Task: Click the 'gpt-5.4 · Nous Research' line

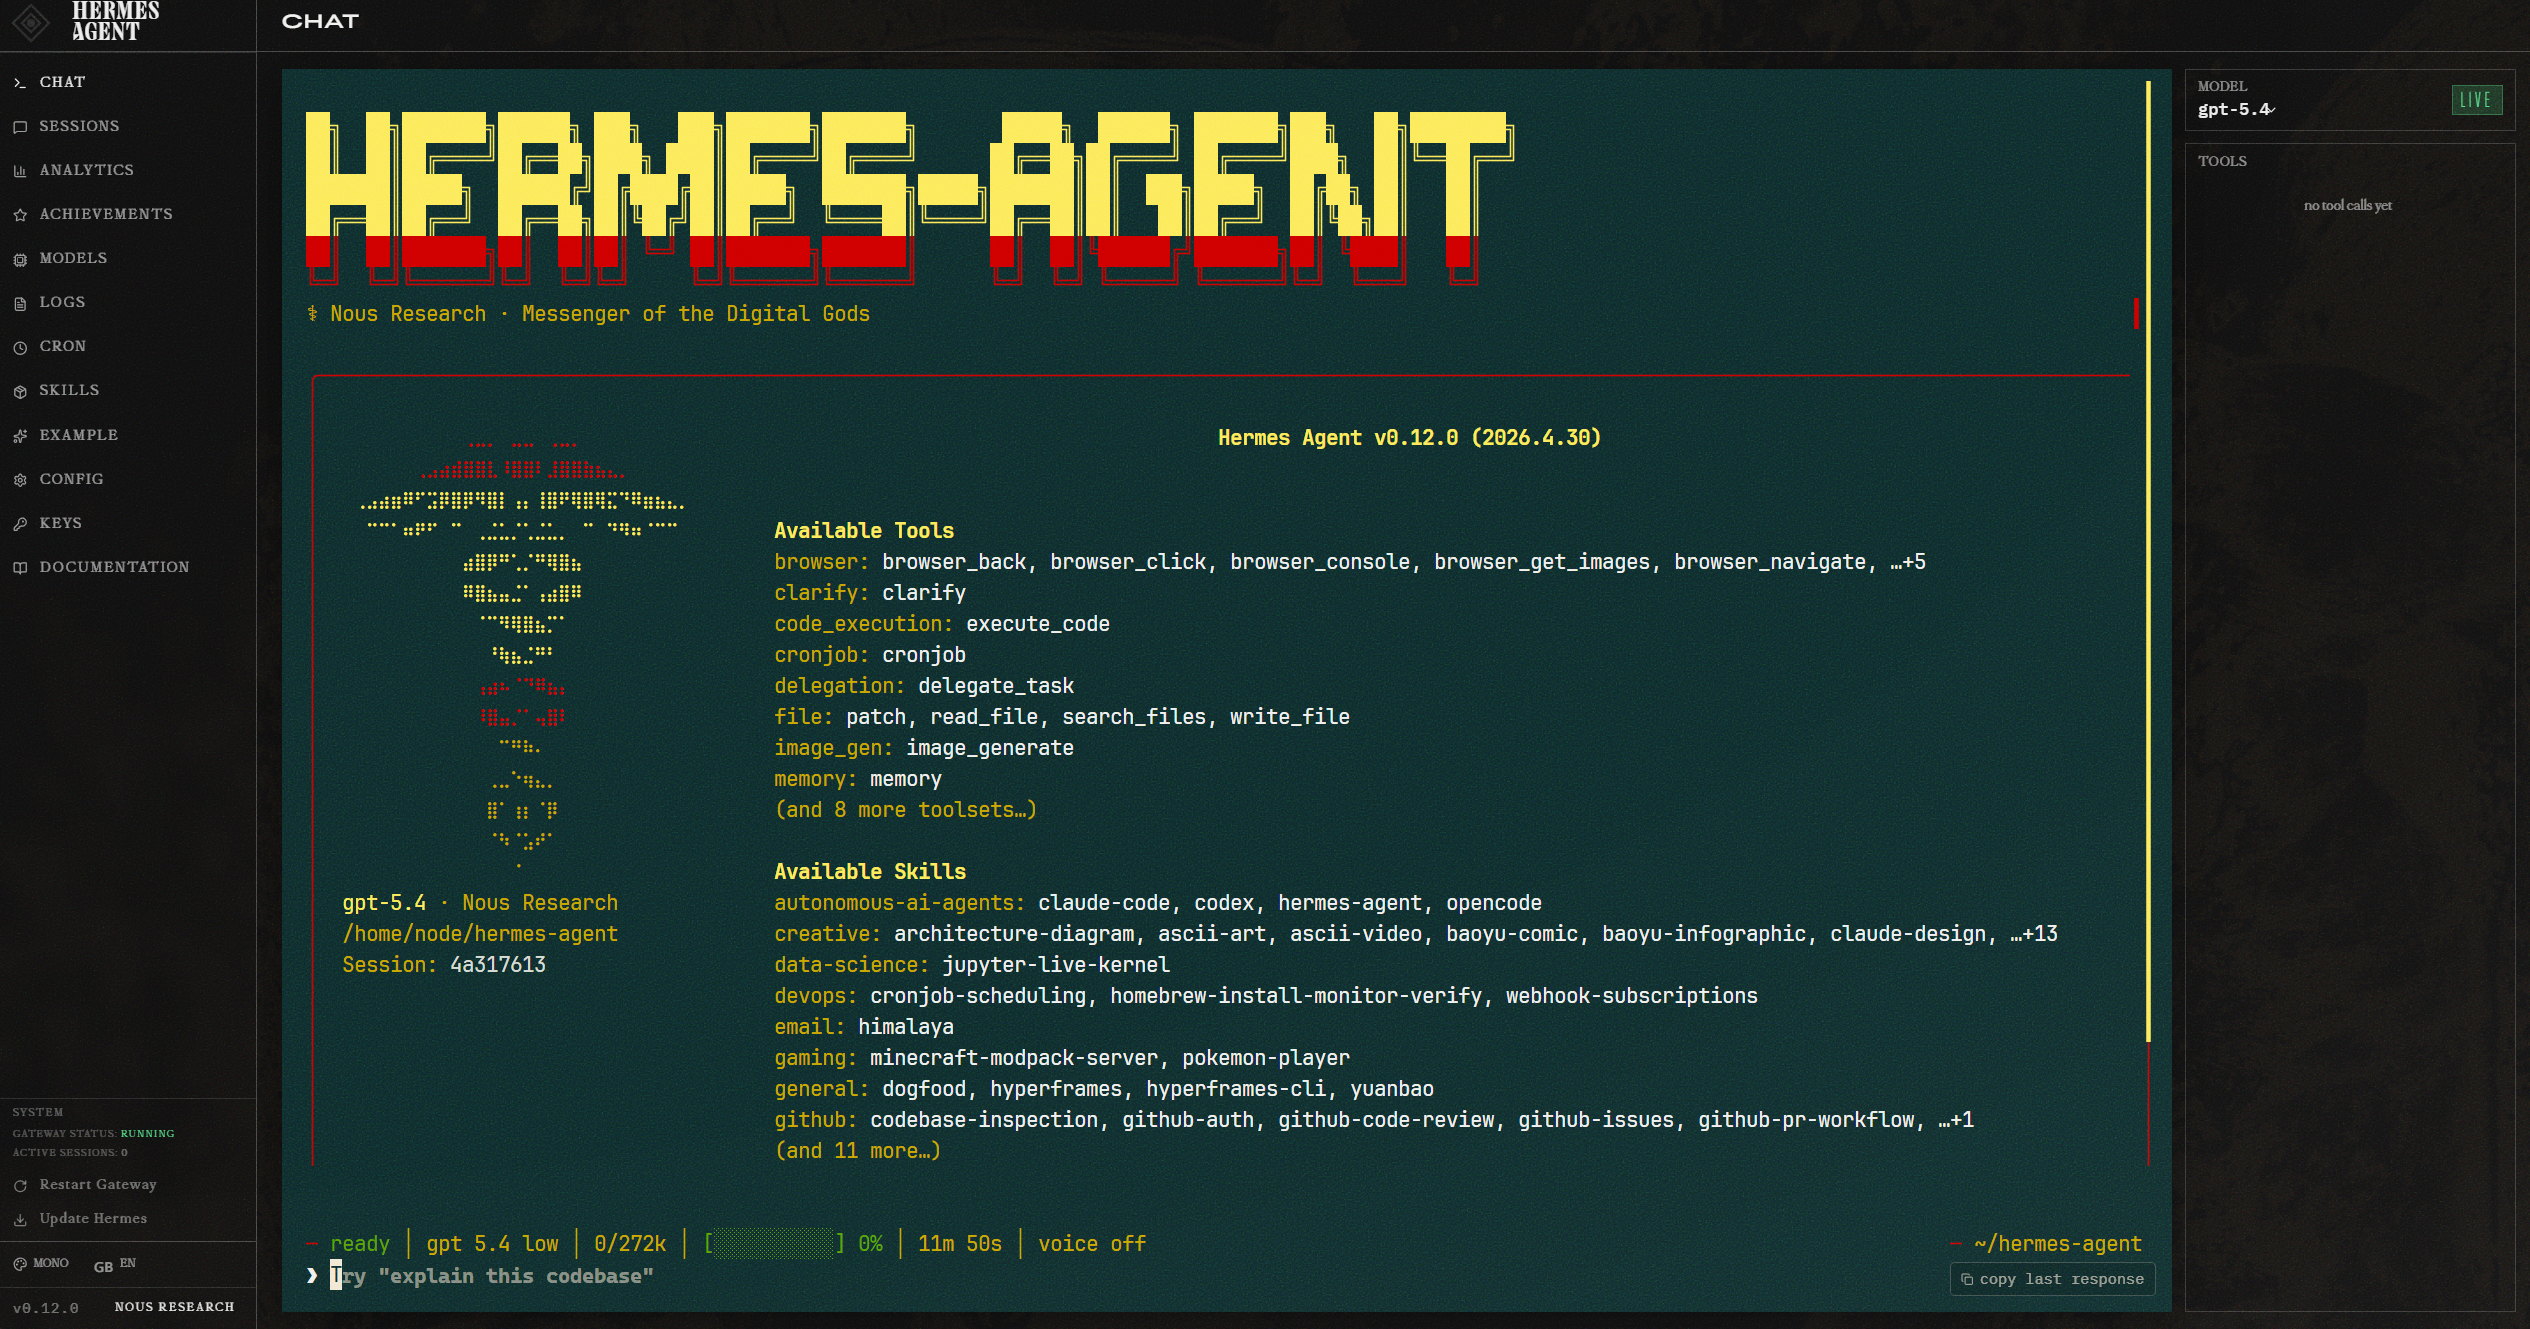Action: tap(480, 903)
